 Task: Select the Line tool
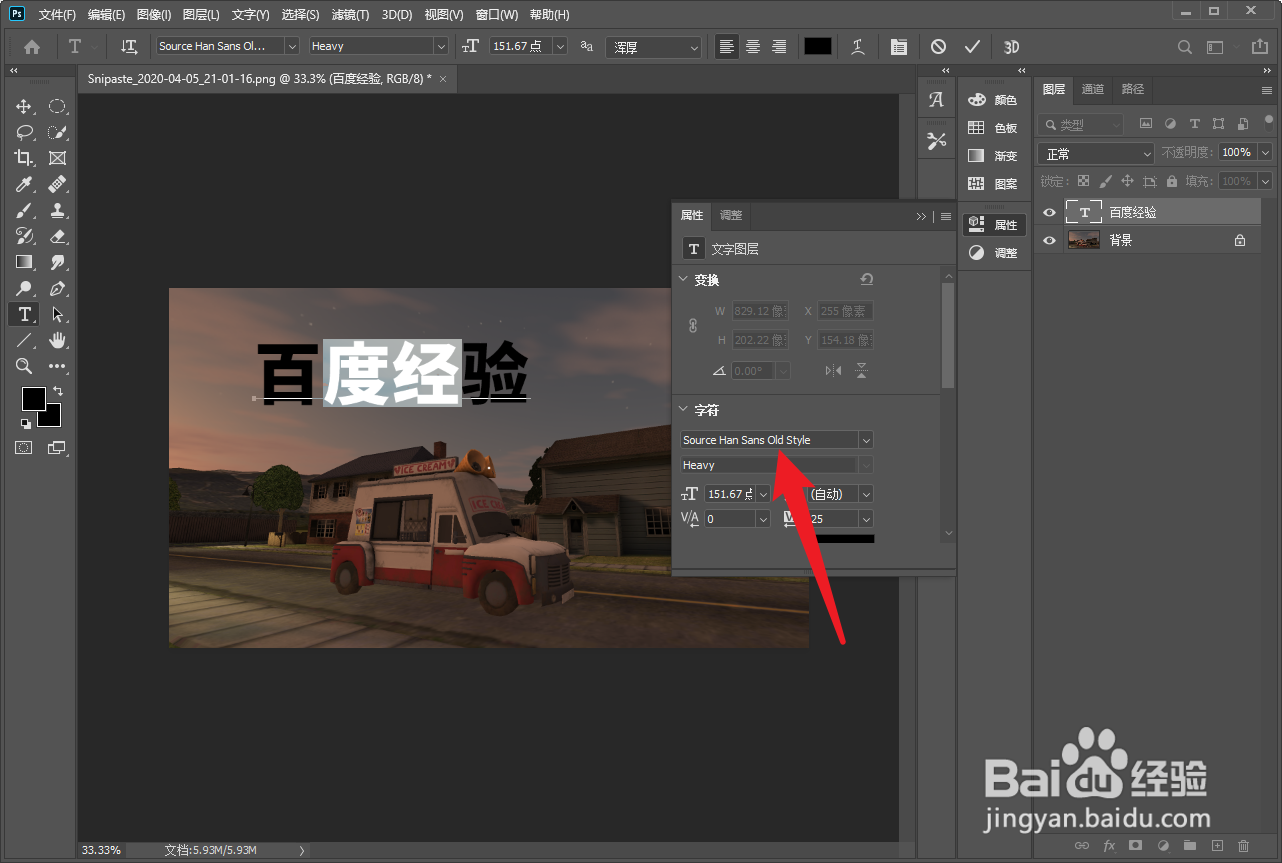(24, 340)
